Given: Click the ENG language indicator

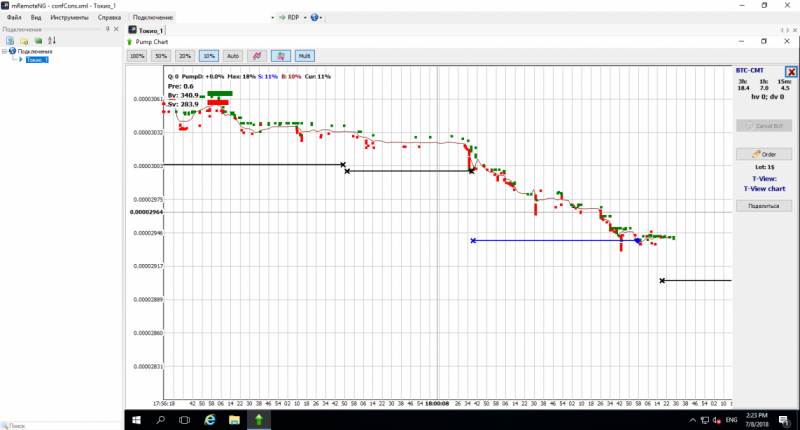Looking at the screenshot, I should tap(732, 420).
